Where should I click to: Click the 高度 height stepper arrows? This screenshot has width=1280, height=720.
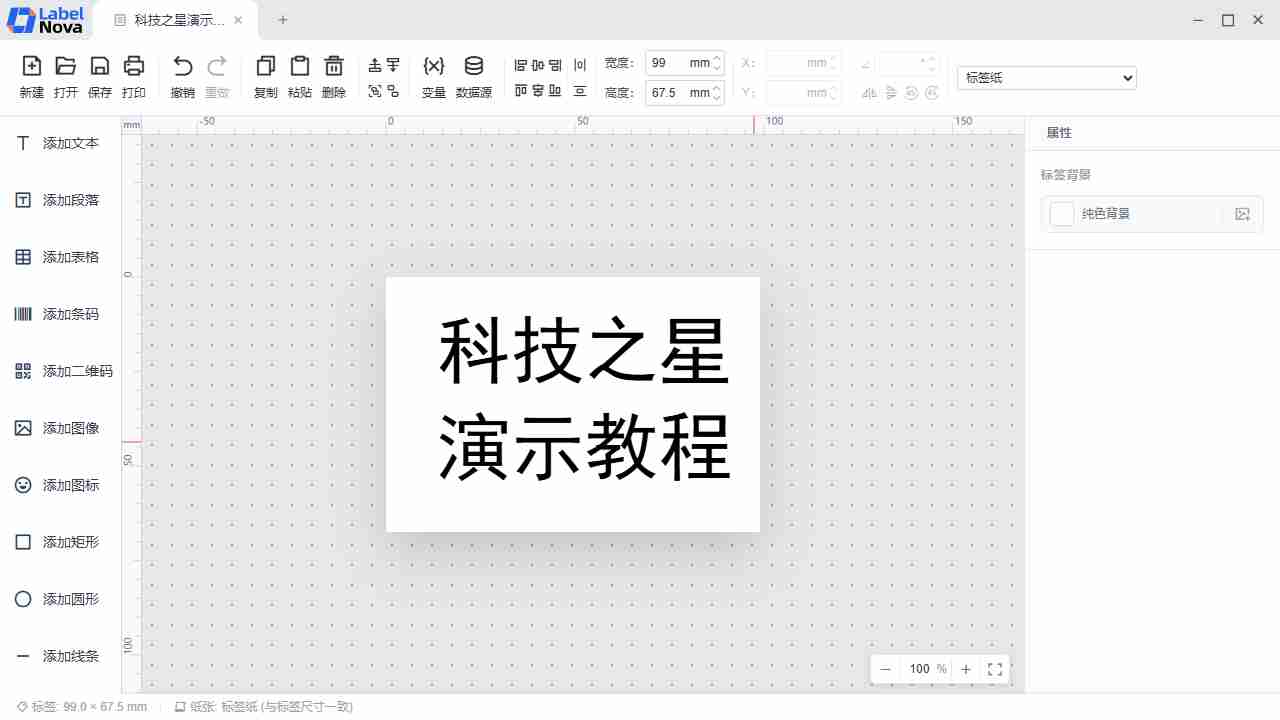point(717,93)
